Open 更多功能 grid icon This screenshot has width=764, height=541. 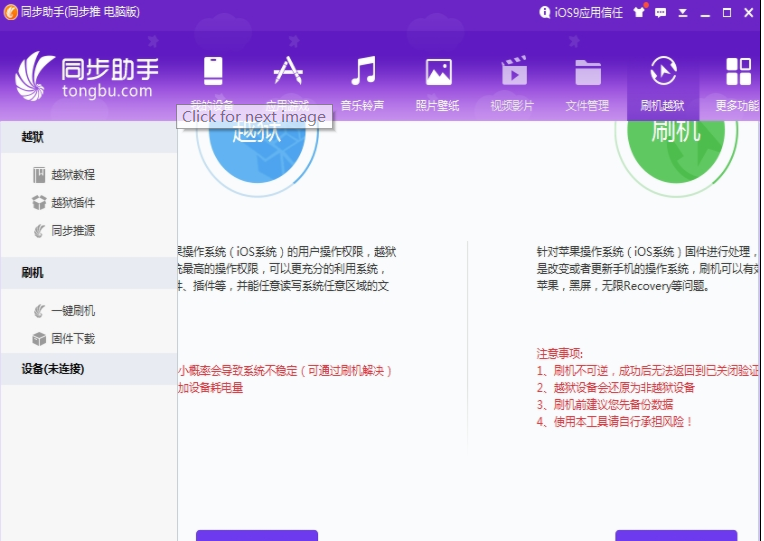pyautogui.click(x=738, y=72)
